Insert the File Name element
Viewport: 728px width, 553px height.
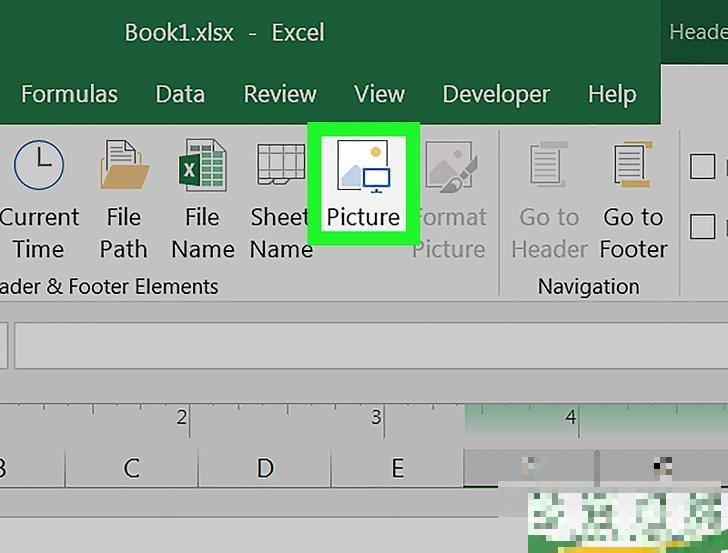click(x=201, y=200)
